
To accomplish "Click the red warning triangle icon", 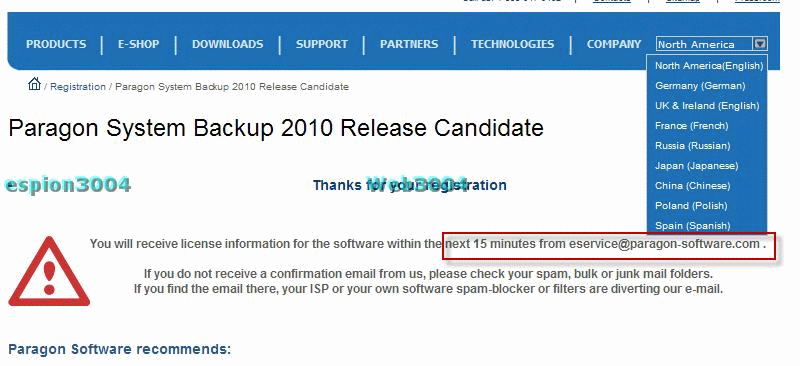I will click(x=49, y=271).
